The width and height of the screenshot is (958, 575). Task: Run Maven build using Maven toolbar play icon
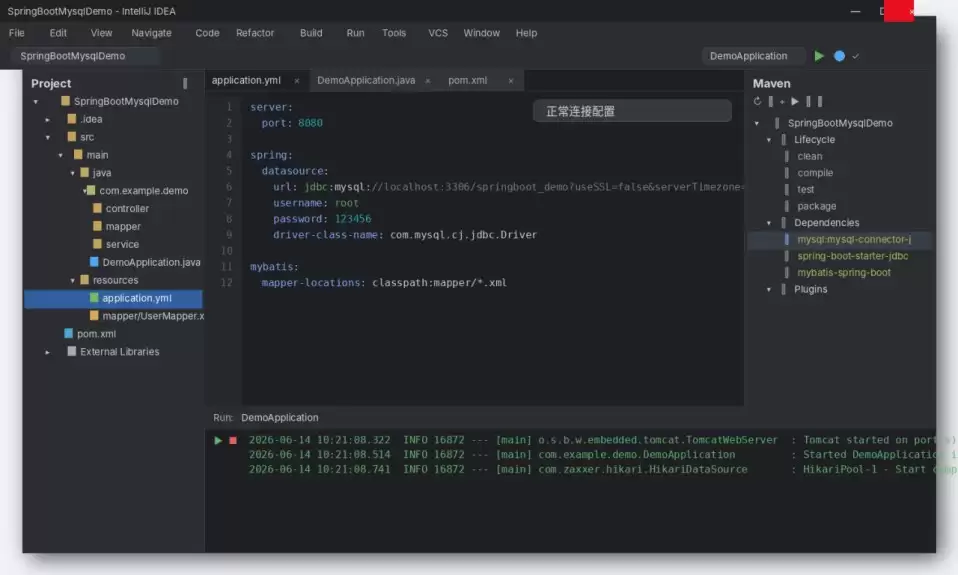tap(795, 101)
